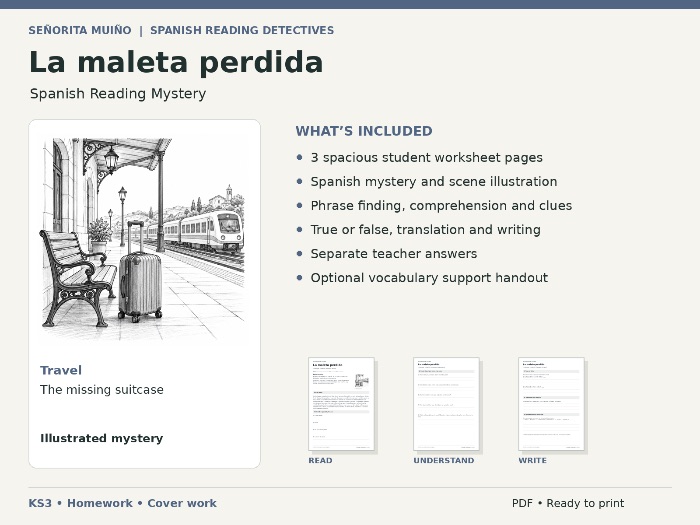The height and width of the screenshot is (525, 700).
Task: Click 'Phrase finding, comprehension and clues' bullet
Action: tap(441, 206)
